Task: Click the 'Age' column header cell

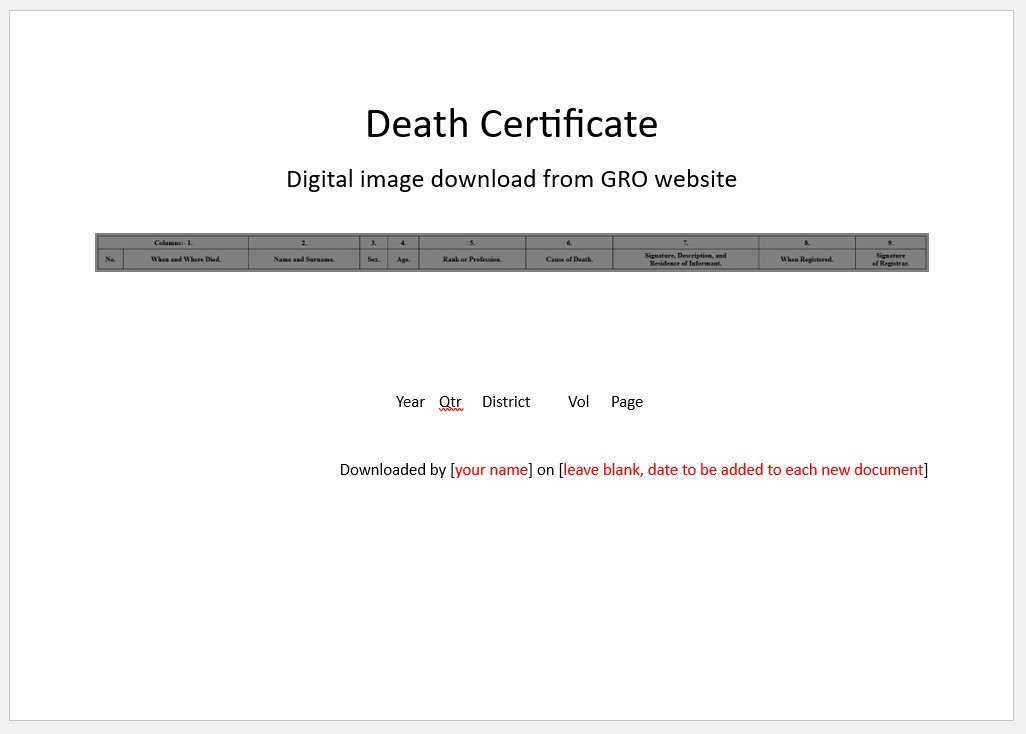Action: pos(403,260)
